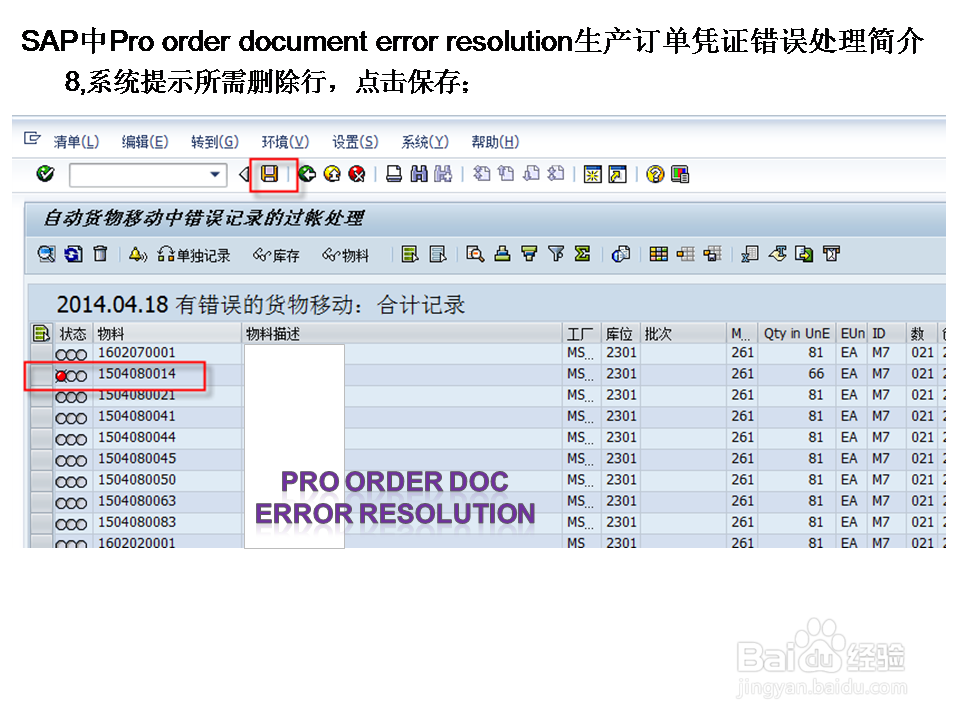Click the Word Processing icon
This screenshot has width=960, height=720.
(778, 253)
